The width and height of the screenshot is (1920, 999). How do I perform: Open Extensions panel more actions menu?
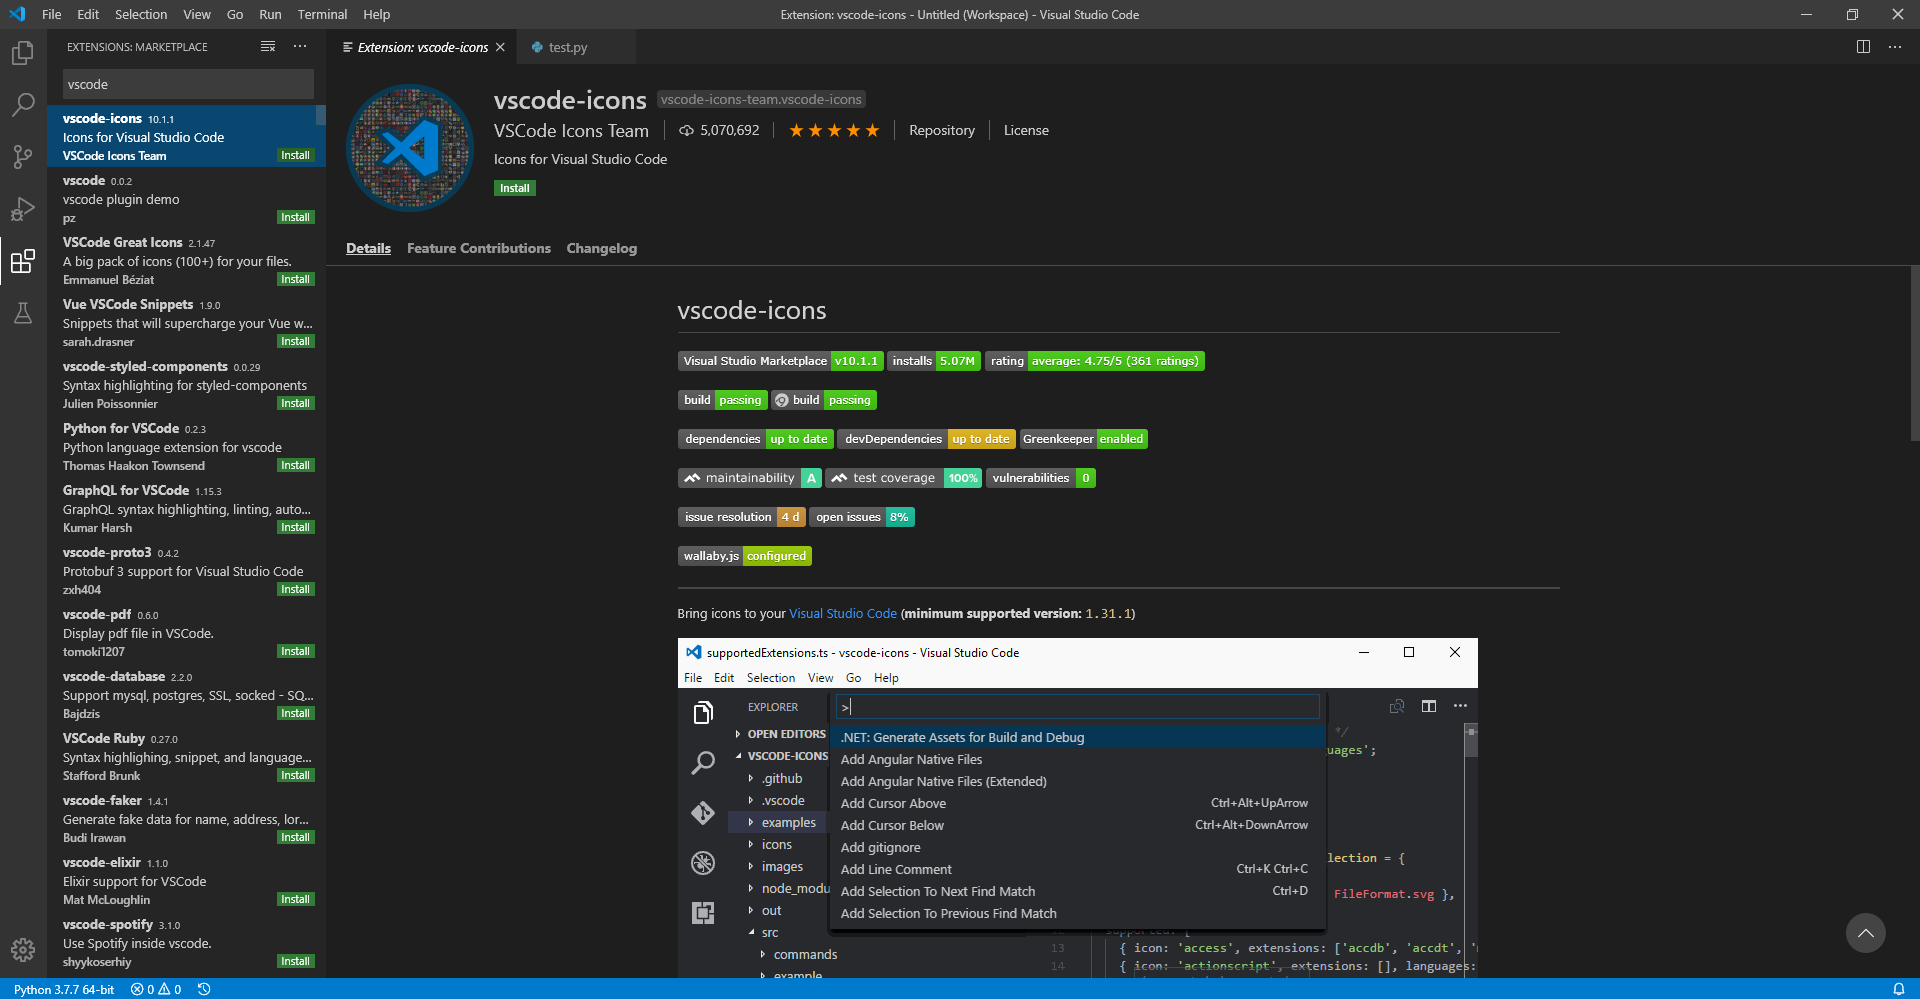point(300,47)
